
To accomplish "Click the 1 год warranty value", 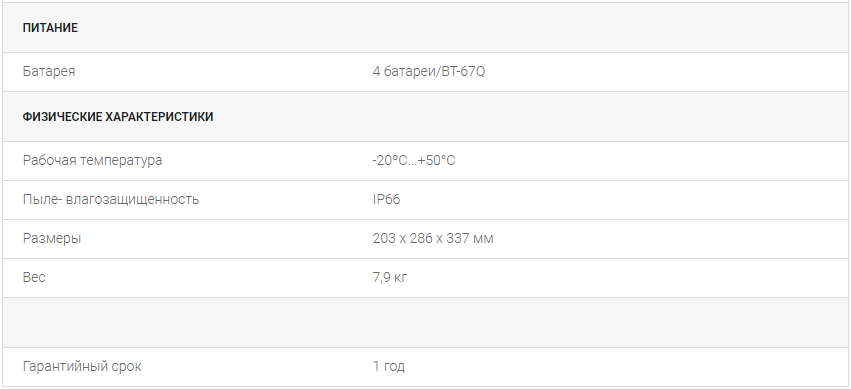I will 389,367.
